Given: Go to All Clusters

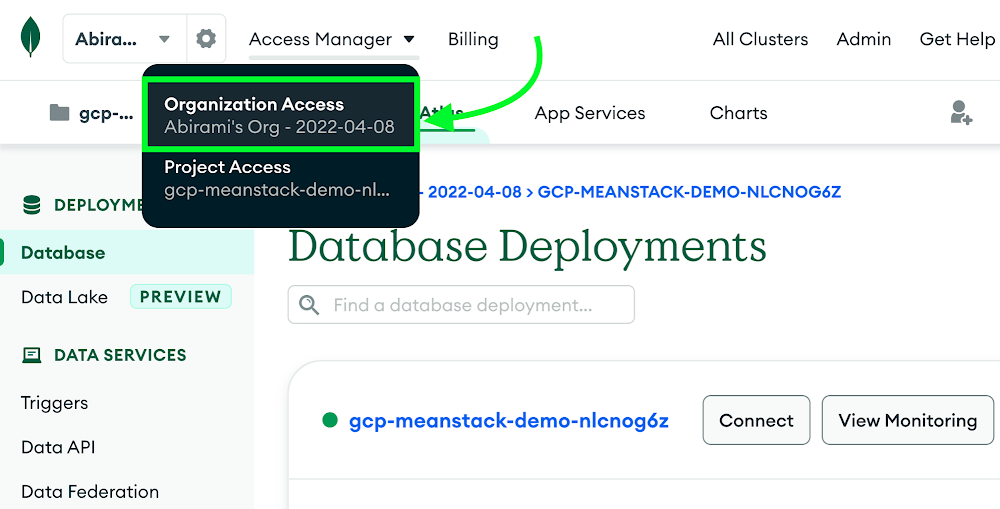Looking at the screenshot, I should (760, 40).
